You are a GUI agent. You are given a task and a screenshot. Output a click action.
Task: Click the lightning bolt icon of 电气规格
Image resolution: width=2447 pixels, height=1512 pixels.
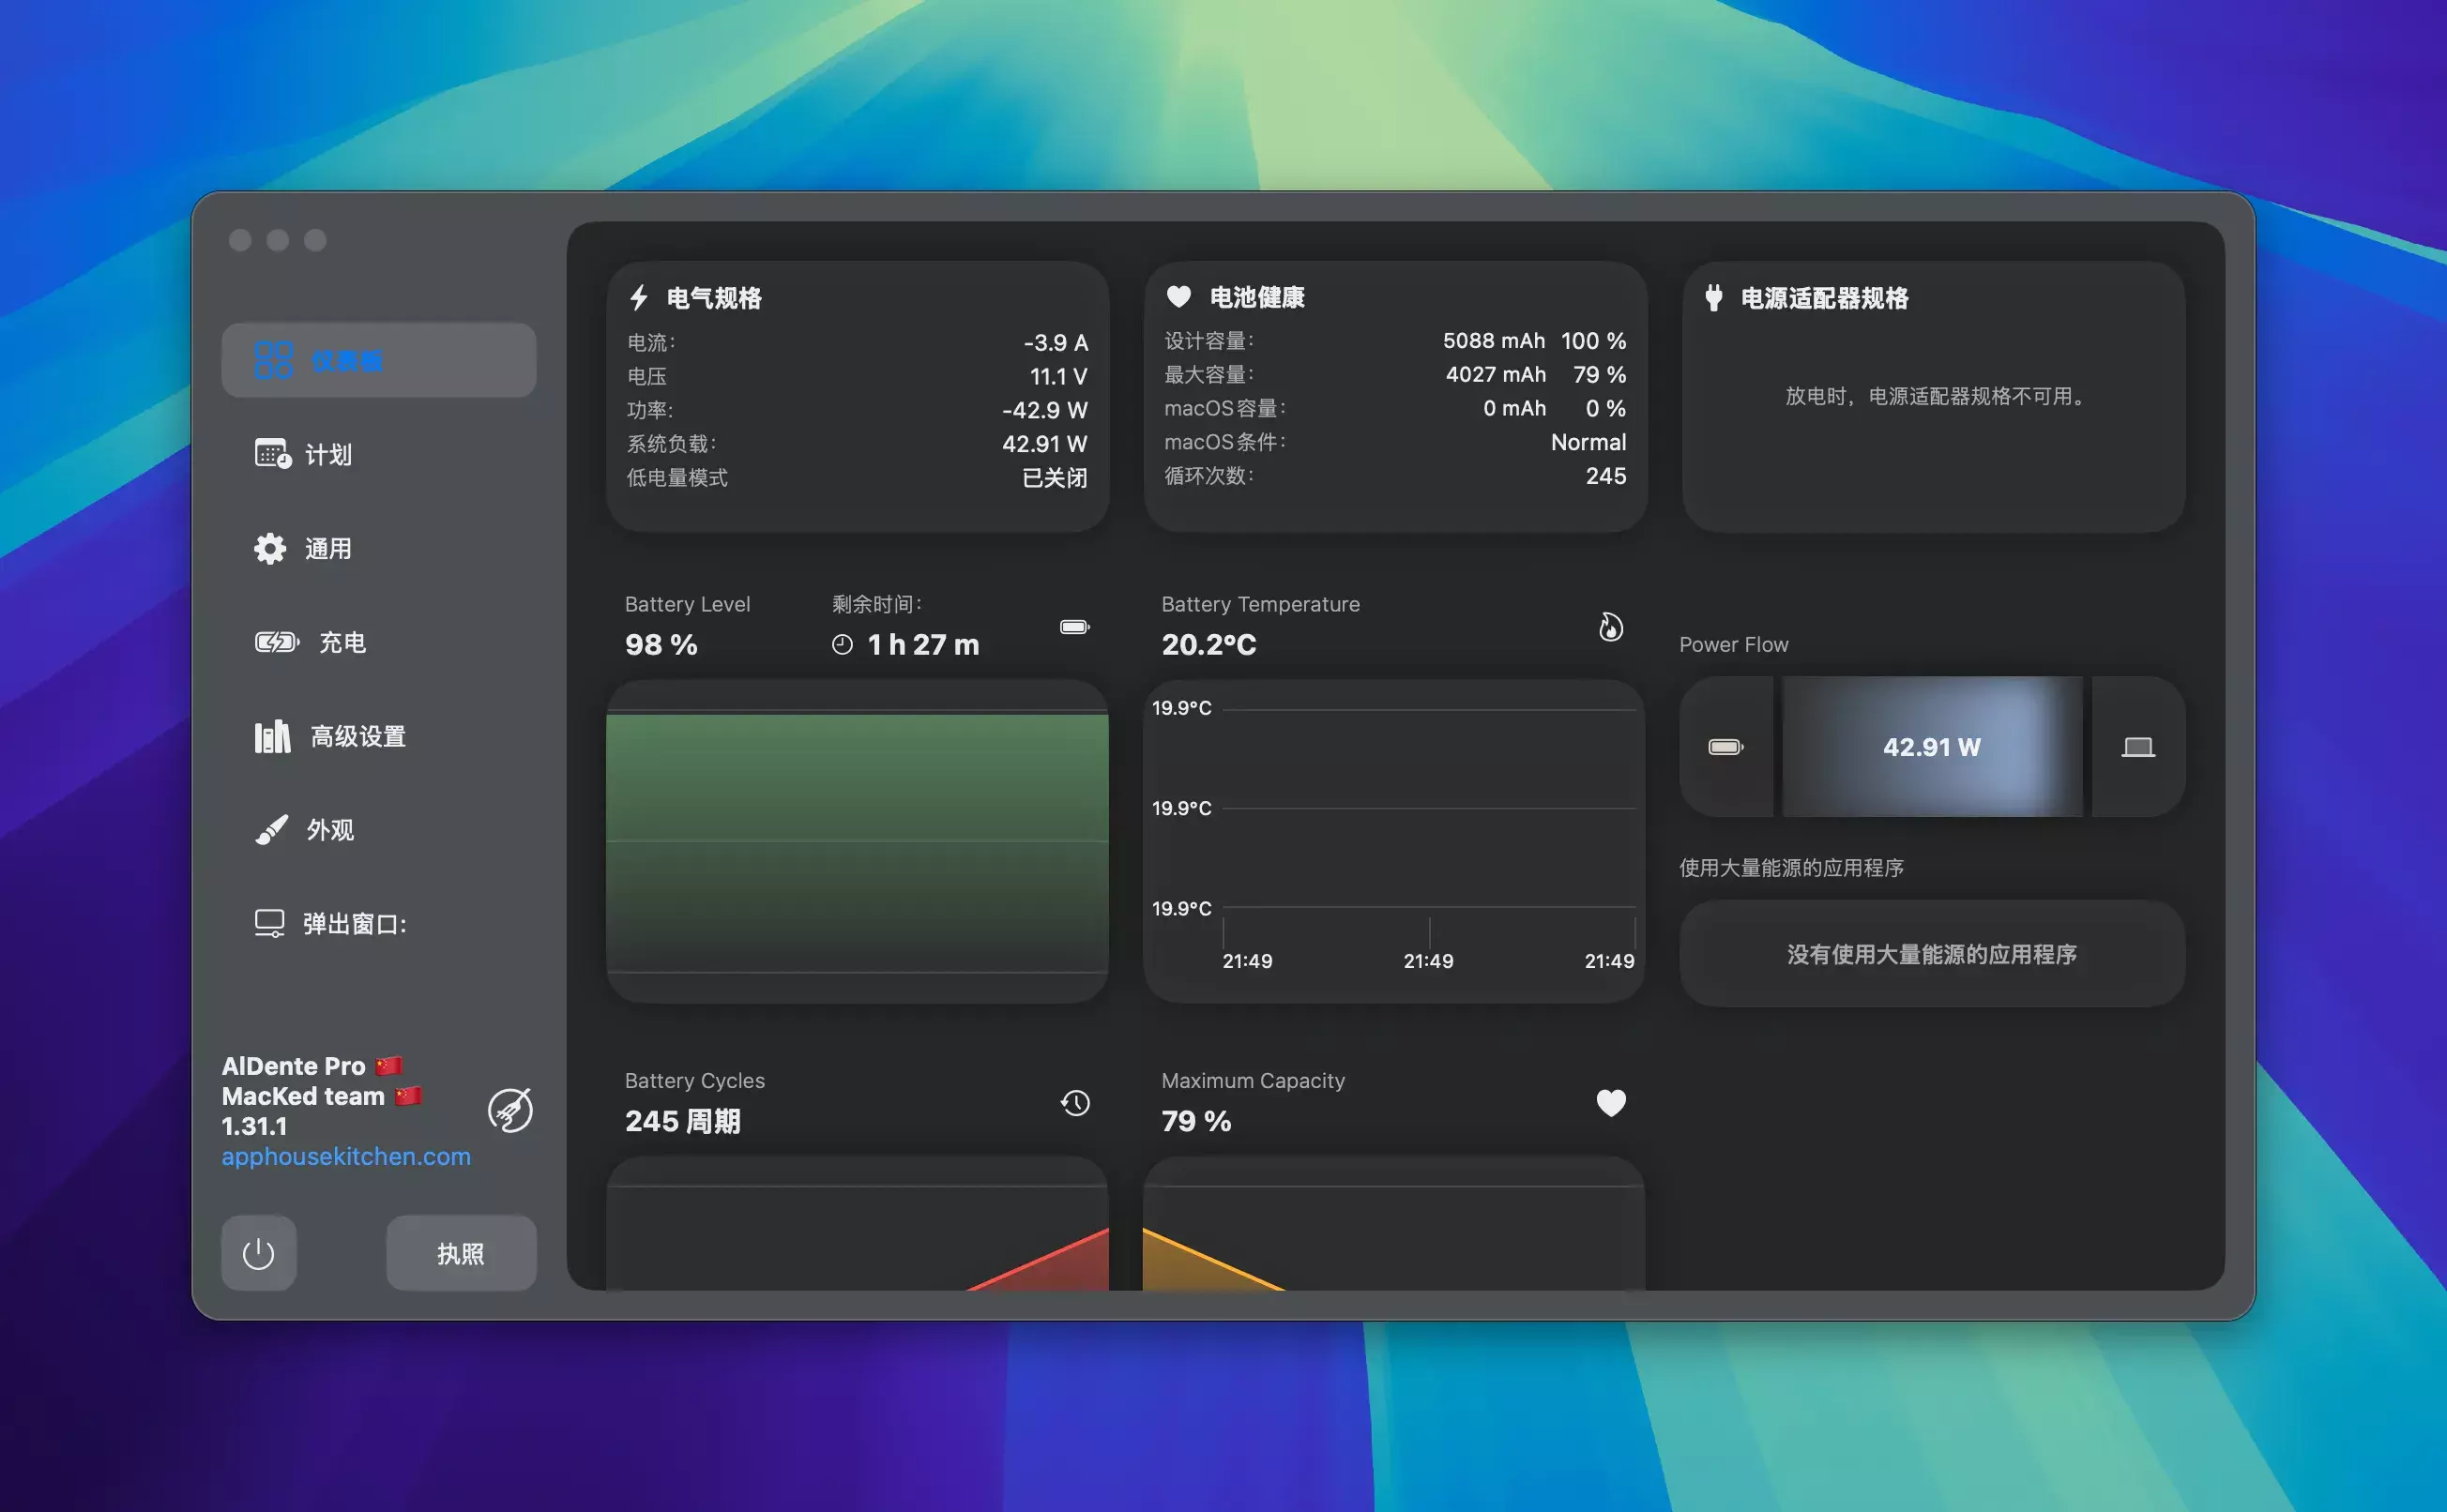[x=639, y=298]
